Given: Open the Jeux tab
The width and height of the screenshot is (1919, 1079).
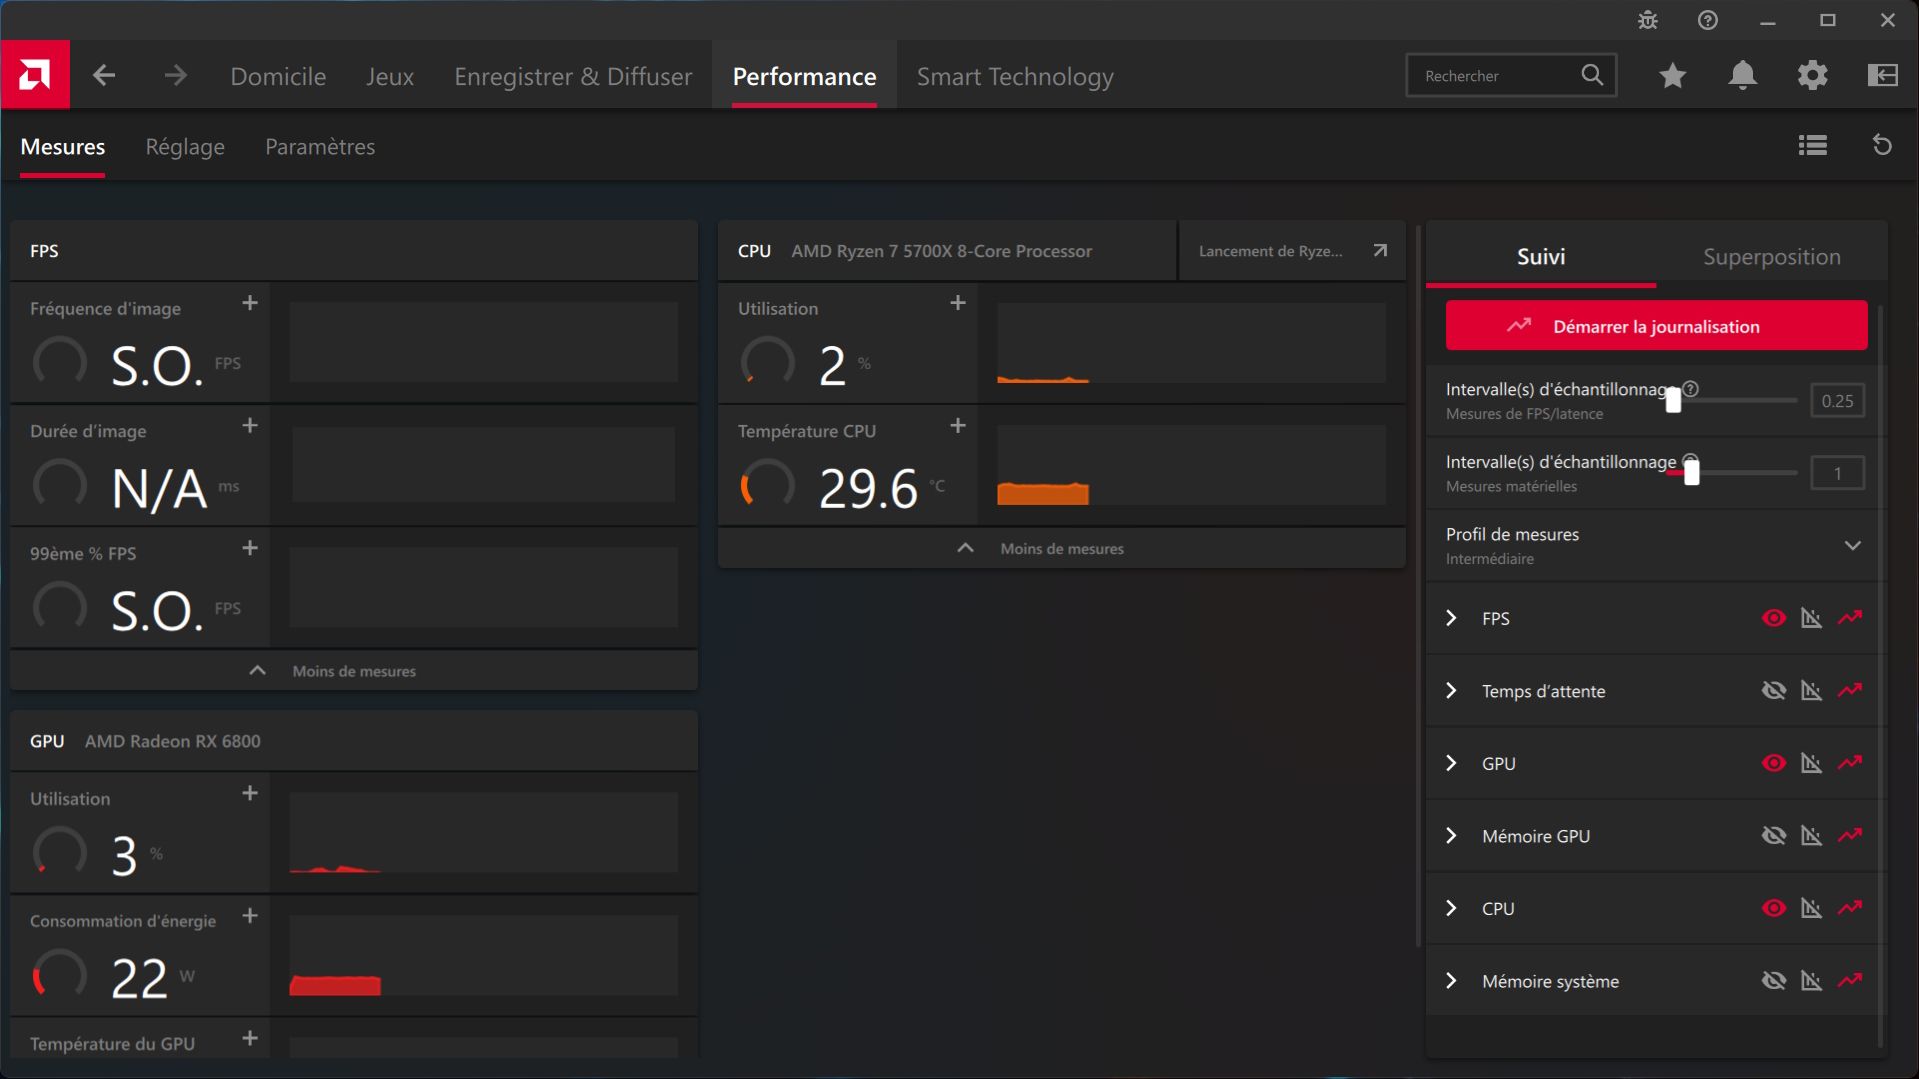Looking at the screenshot, I should pyautogui.click(x=390, y=76).
